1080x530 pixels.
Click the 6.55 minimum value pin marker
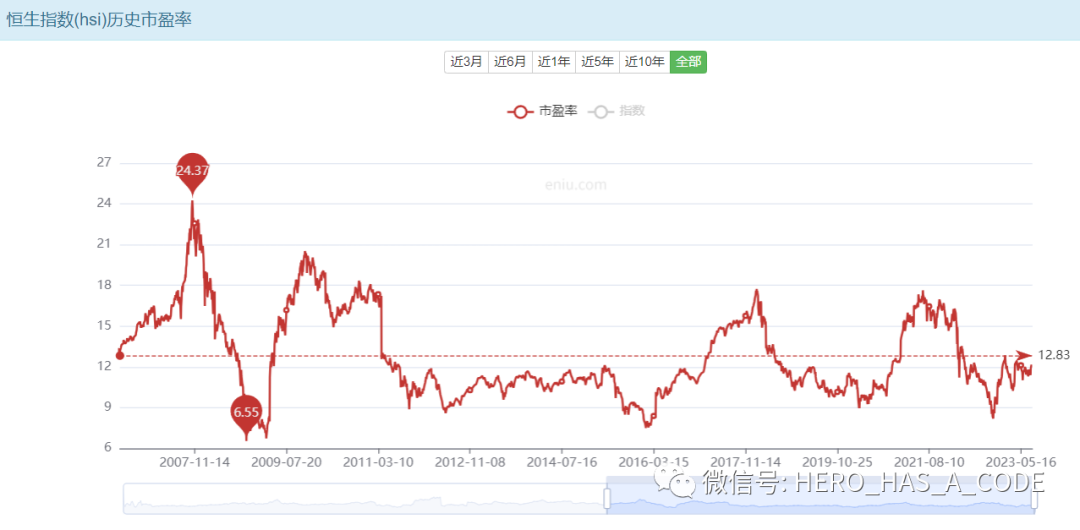click(x=246, y=415)
